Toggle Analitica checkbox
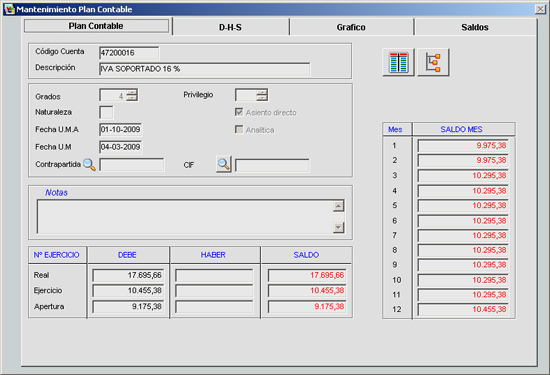This screenshot has height=375, width=550. click(239, 129)
